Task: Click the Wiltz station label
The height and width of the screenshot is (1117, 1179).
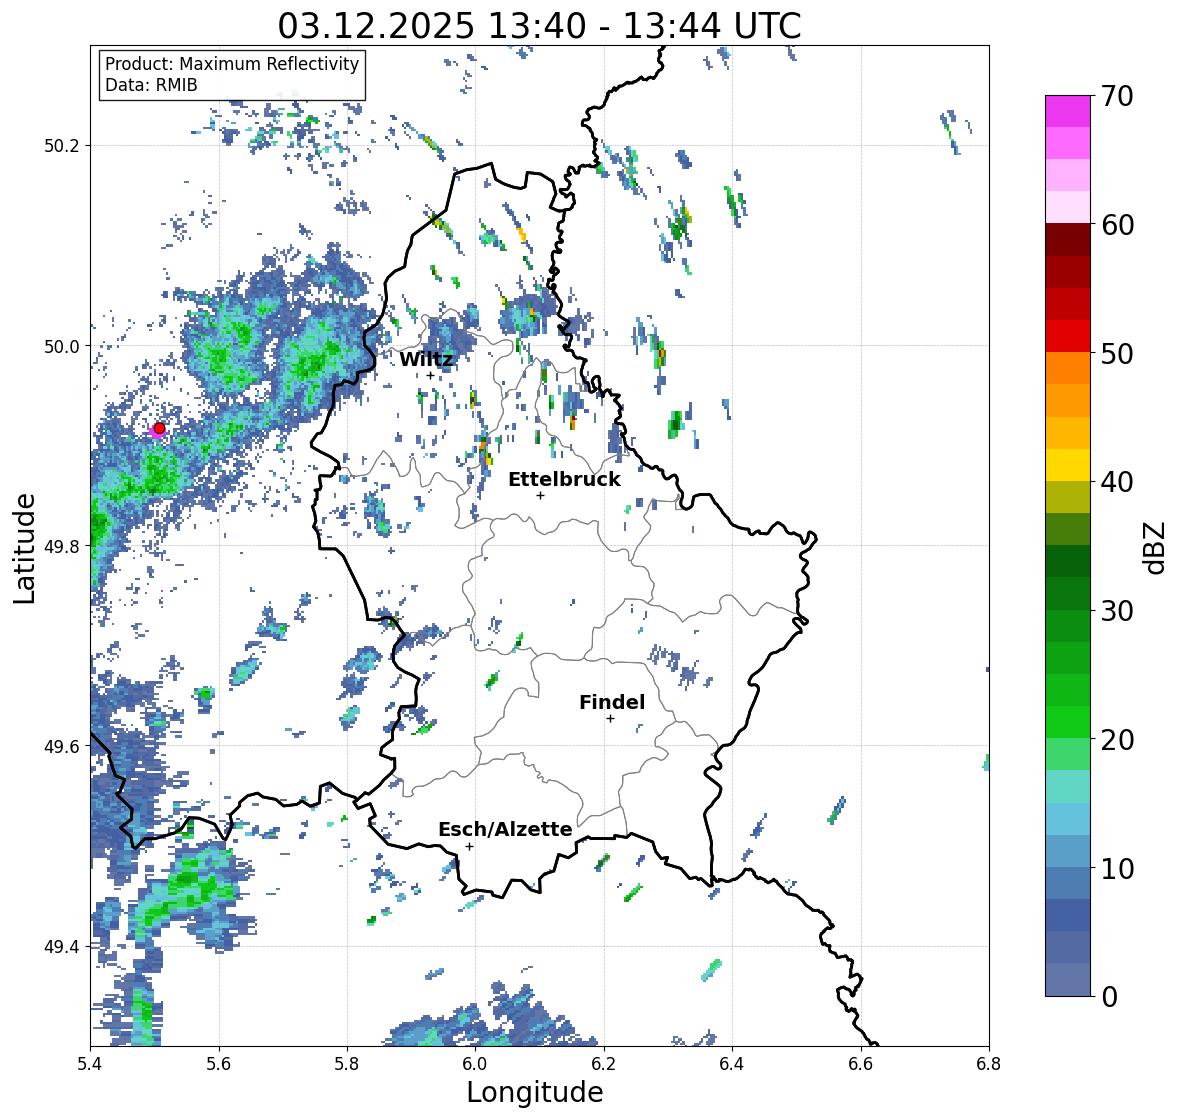Action: (x=426, y=359)
